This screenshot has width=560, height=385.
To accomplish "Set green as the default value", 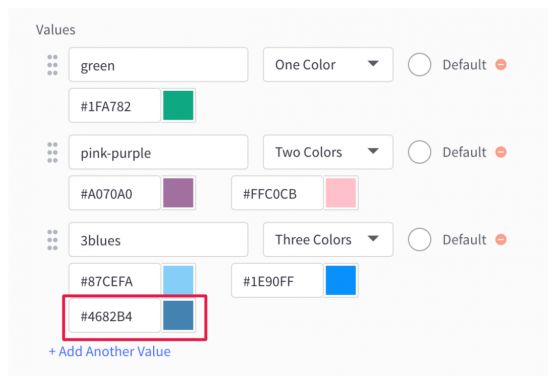I will tap(419, 65).
